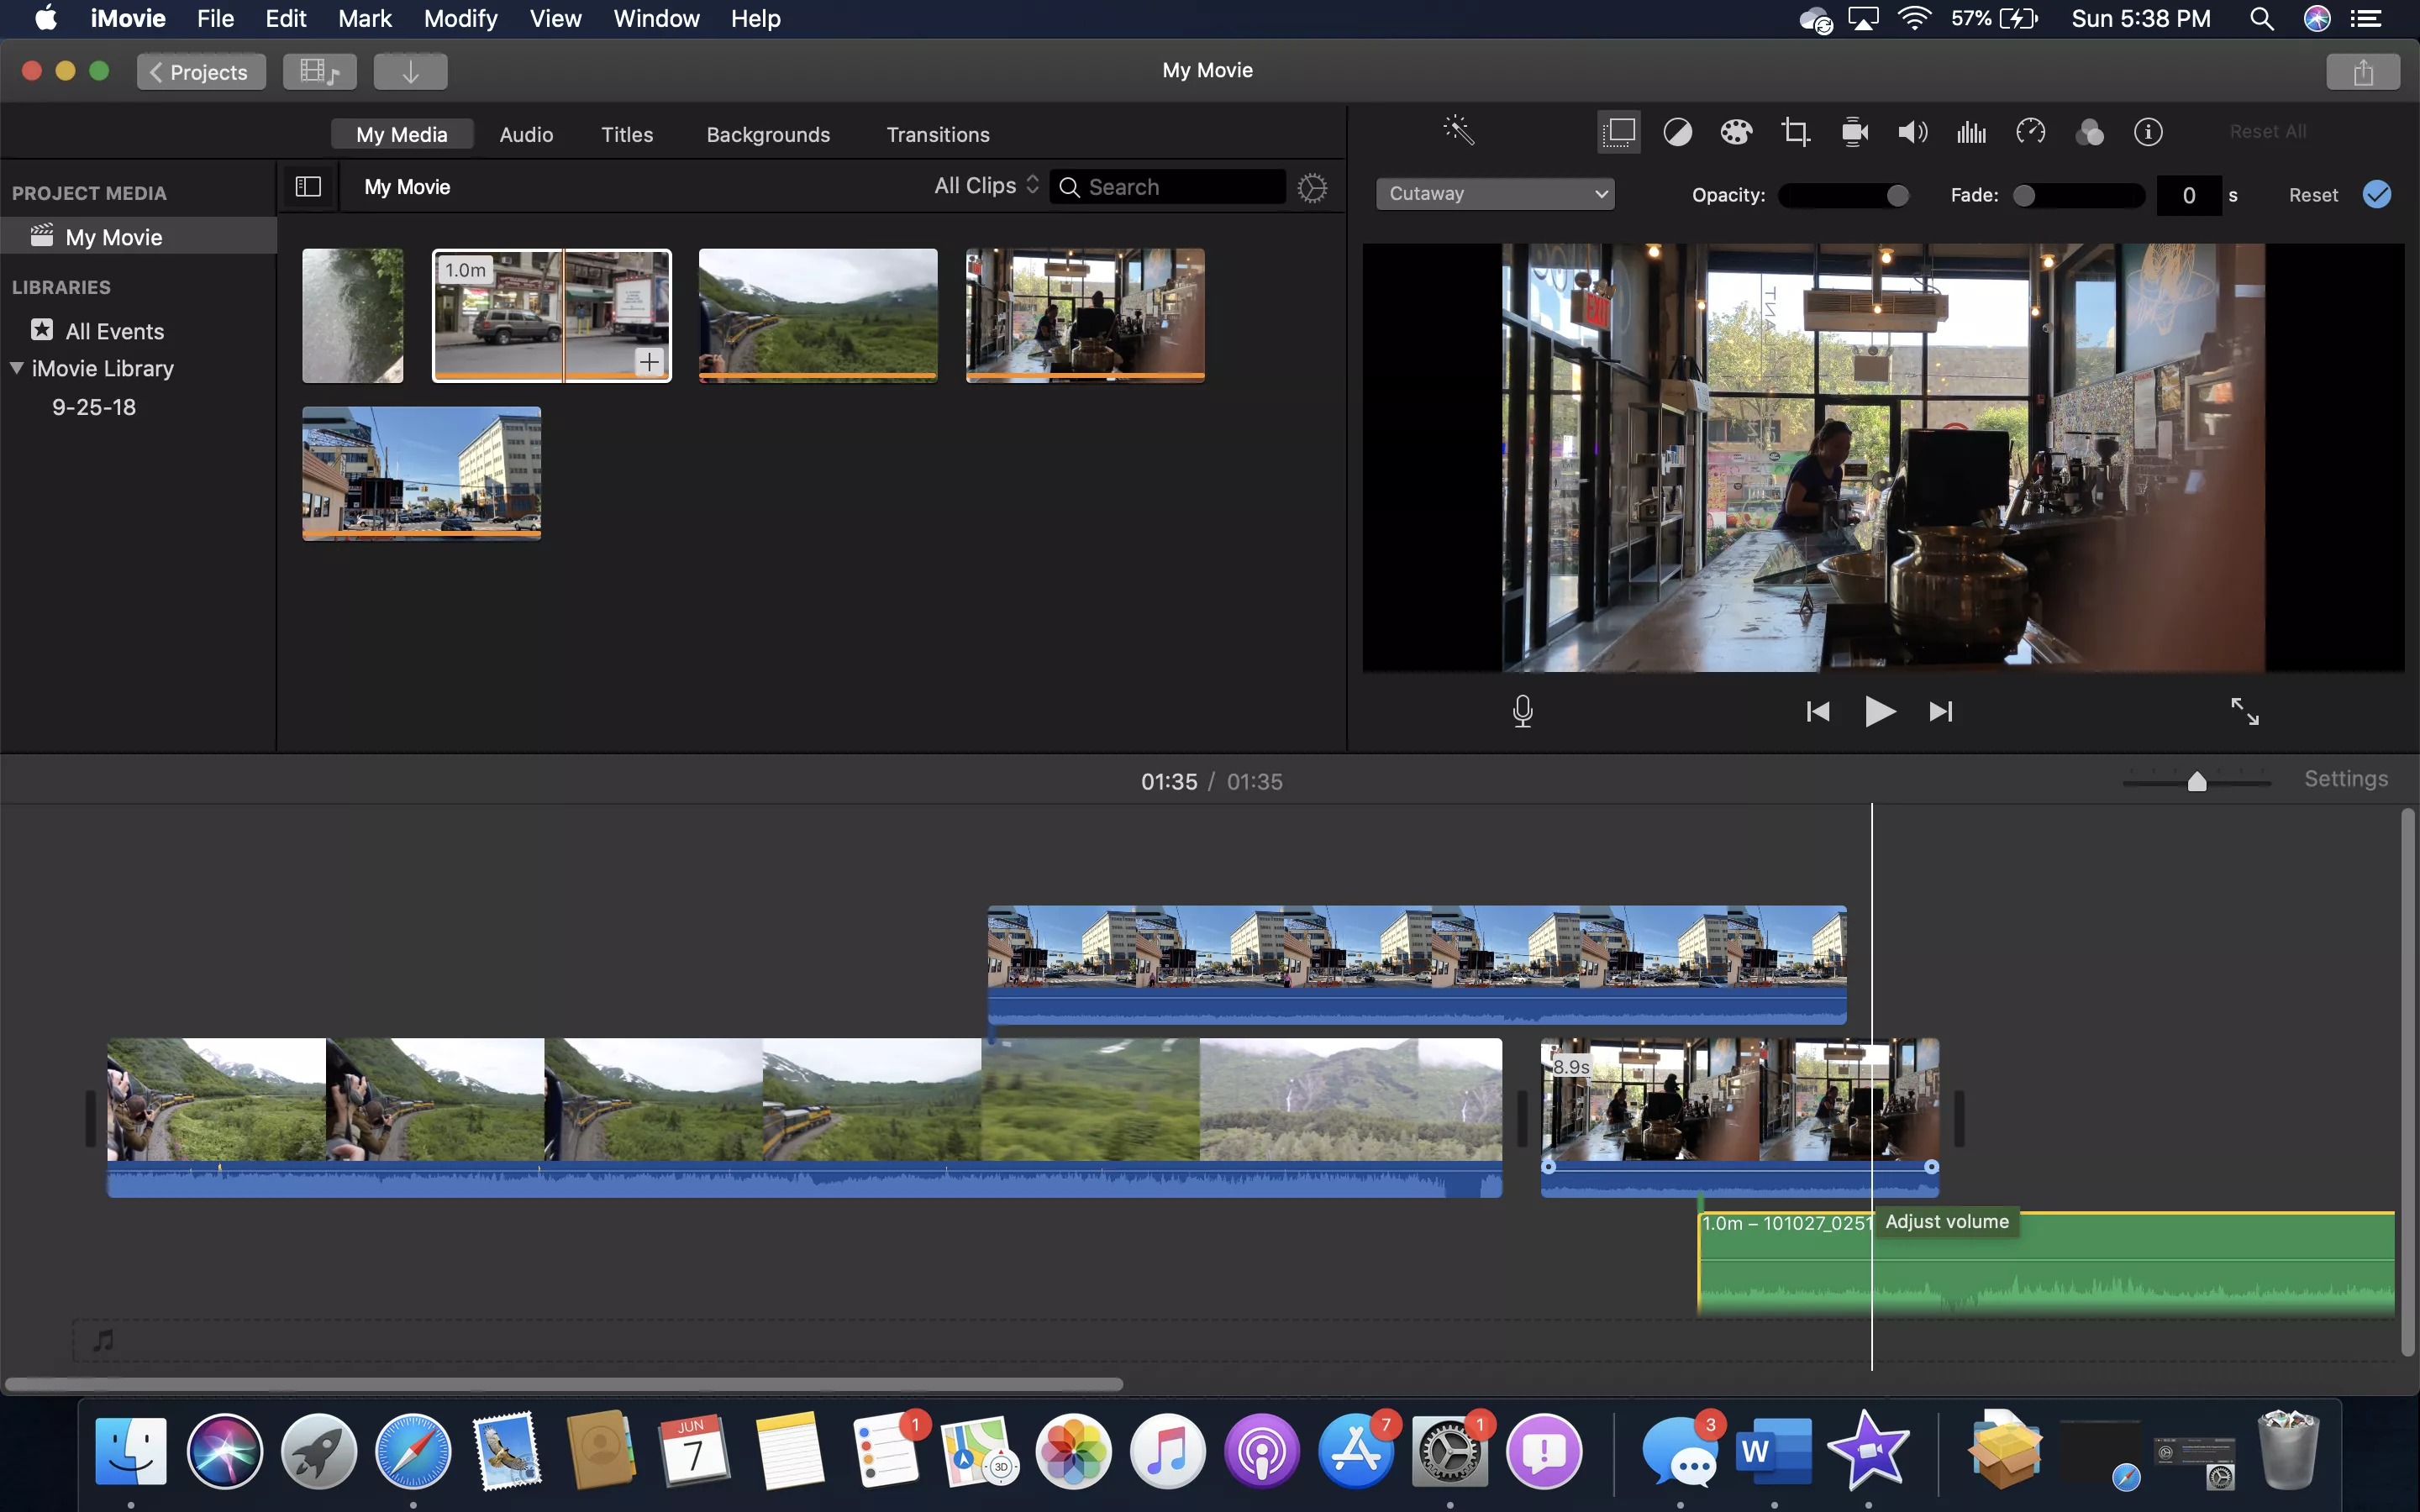The height and width of the screenshot is (1512, 2420).
Task: Select the Titles tab
Action: pyautogui.click(x=625, y=134)
